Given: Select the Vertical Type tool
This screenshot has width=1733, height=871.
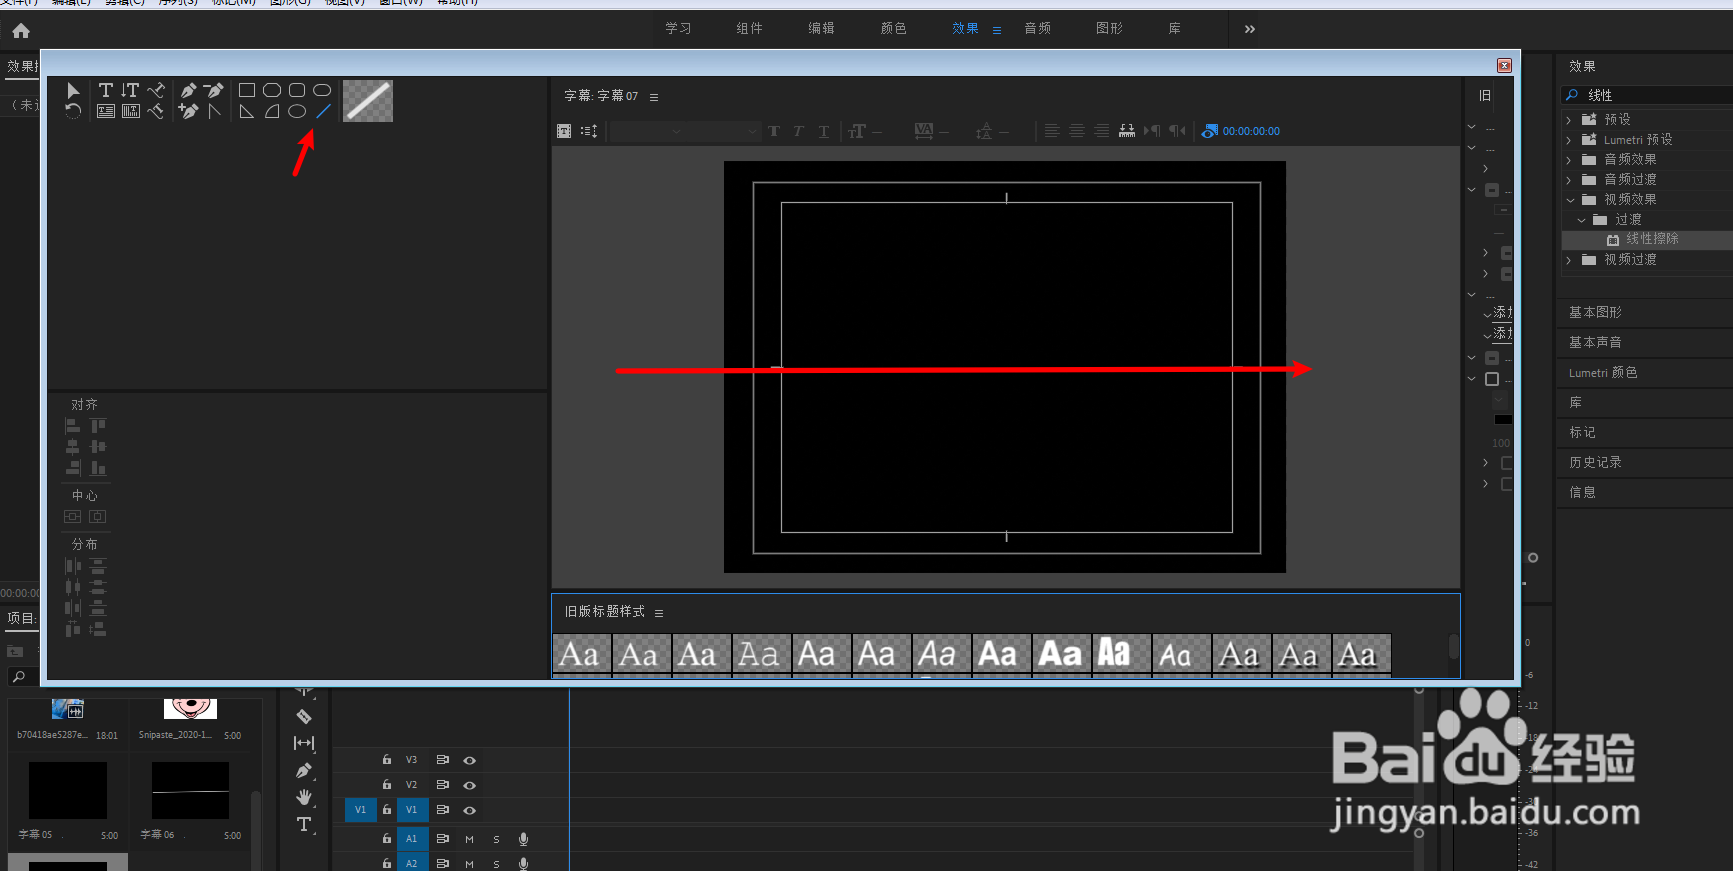Looking at the screenshot, I should (130, 90).
